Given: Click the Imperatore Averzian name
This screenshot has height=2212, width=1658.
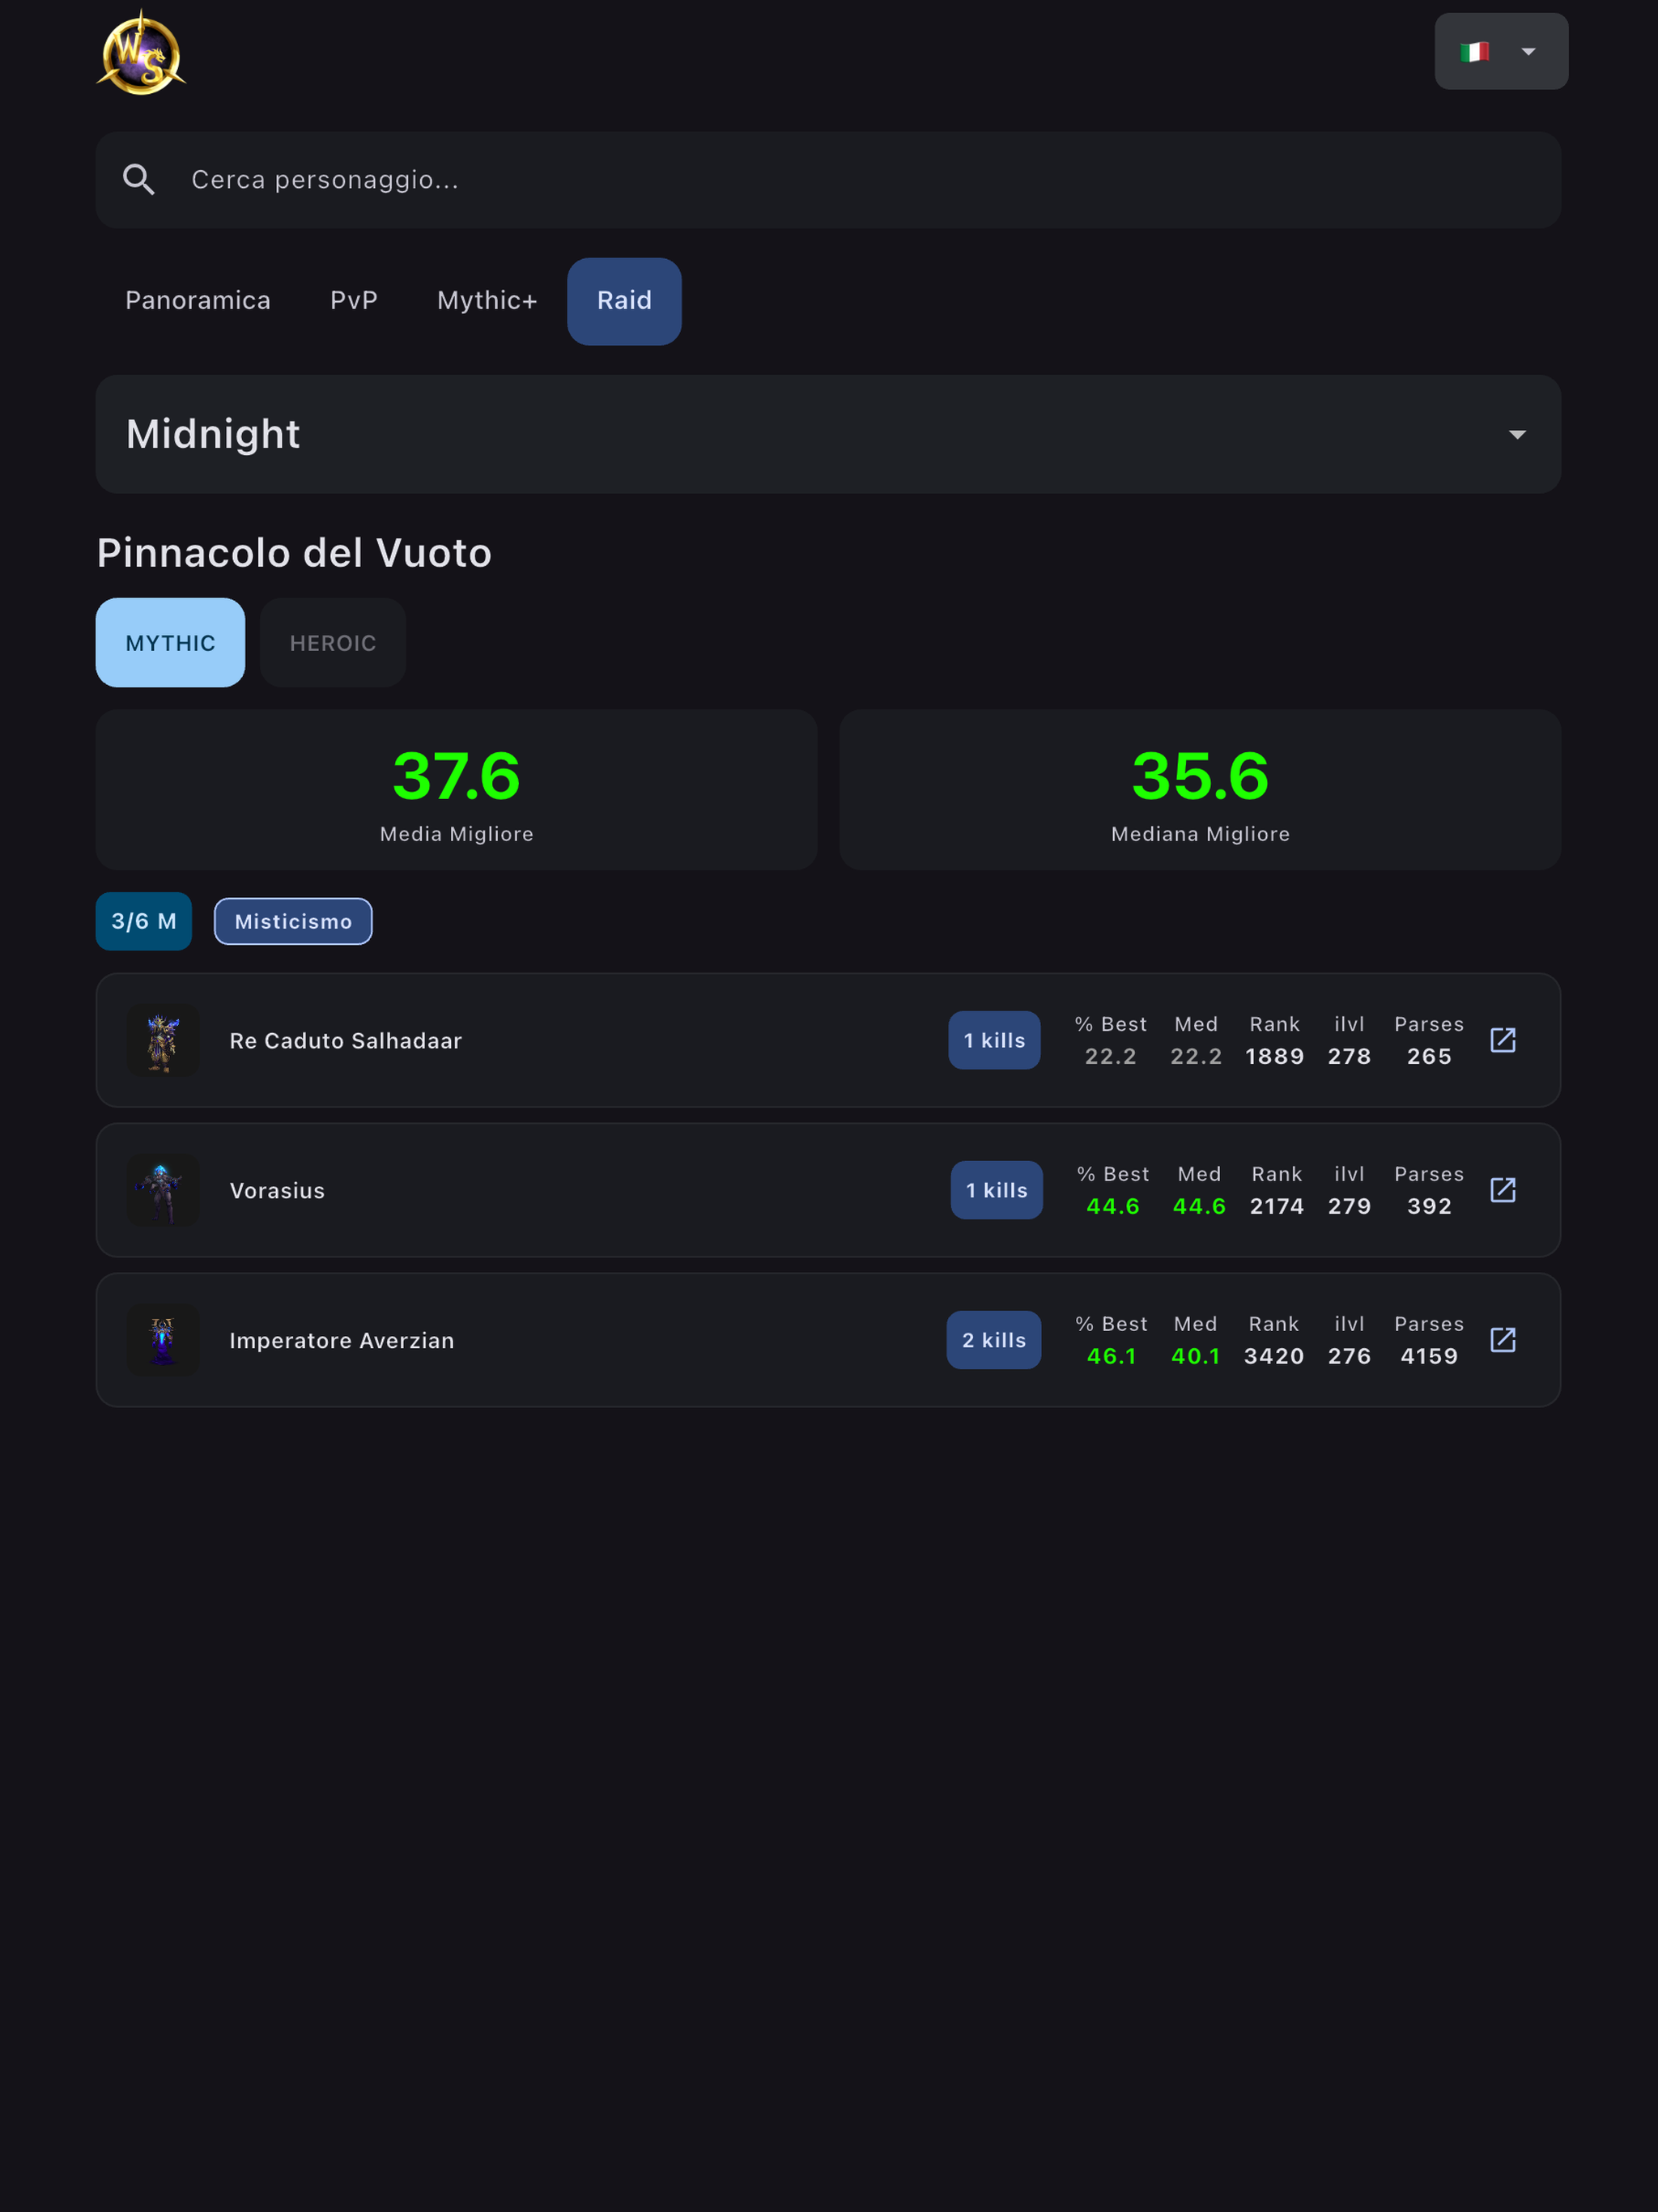Looking at the screenshot, I should pyautogui.click(x=341, y=1341).
